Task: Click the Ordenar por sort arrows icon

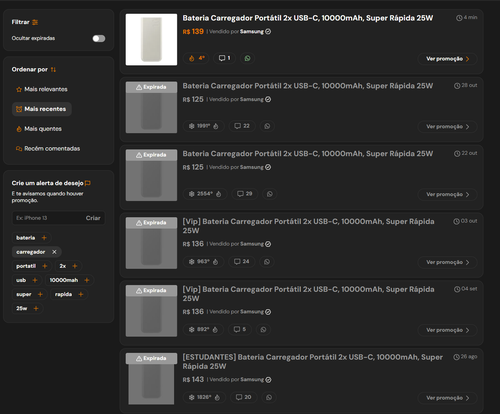Action: (x=53, y=70)
